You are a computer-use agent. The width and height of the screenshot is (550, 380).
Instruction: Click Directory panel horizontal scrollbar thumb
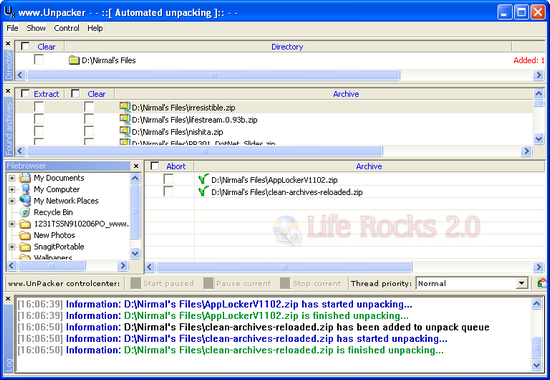click(214, 75)
